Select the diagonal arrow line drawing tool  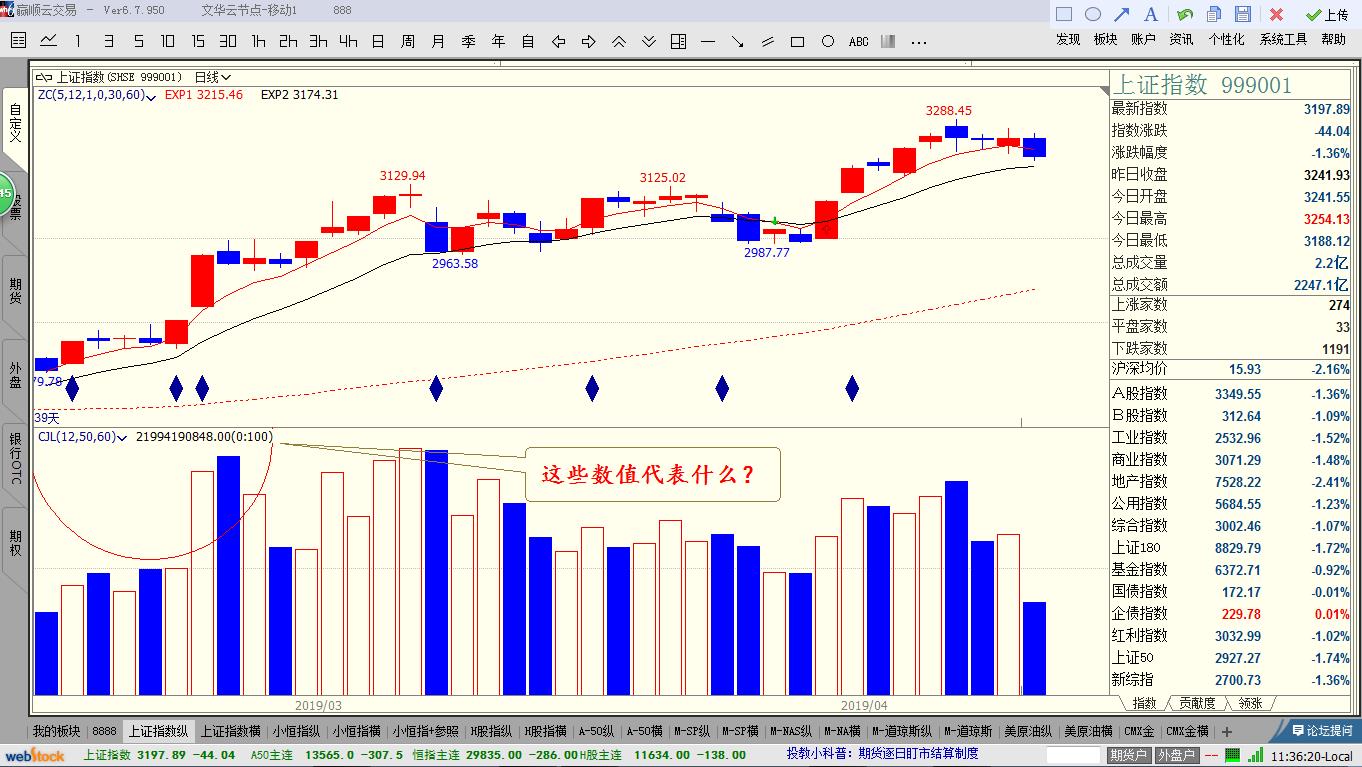coord(738,41)
